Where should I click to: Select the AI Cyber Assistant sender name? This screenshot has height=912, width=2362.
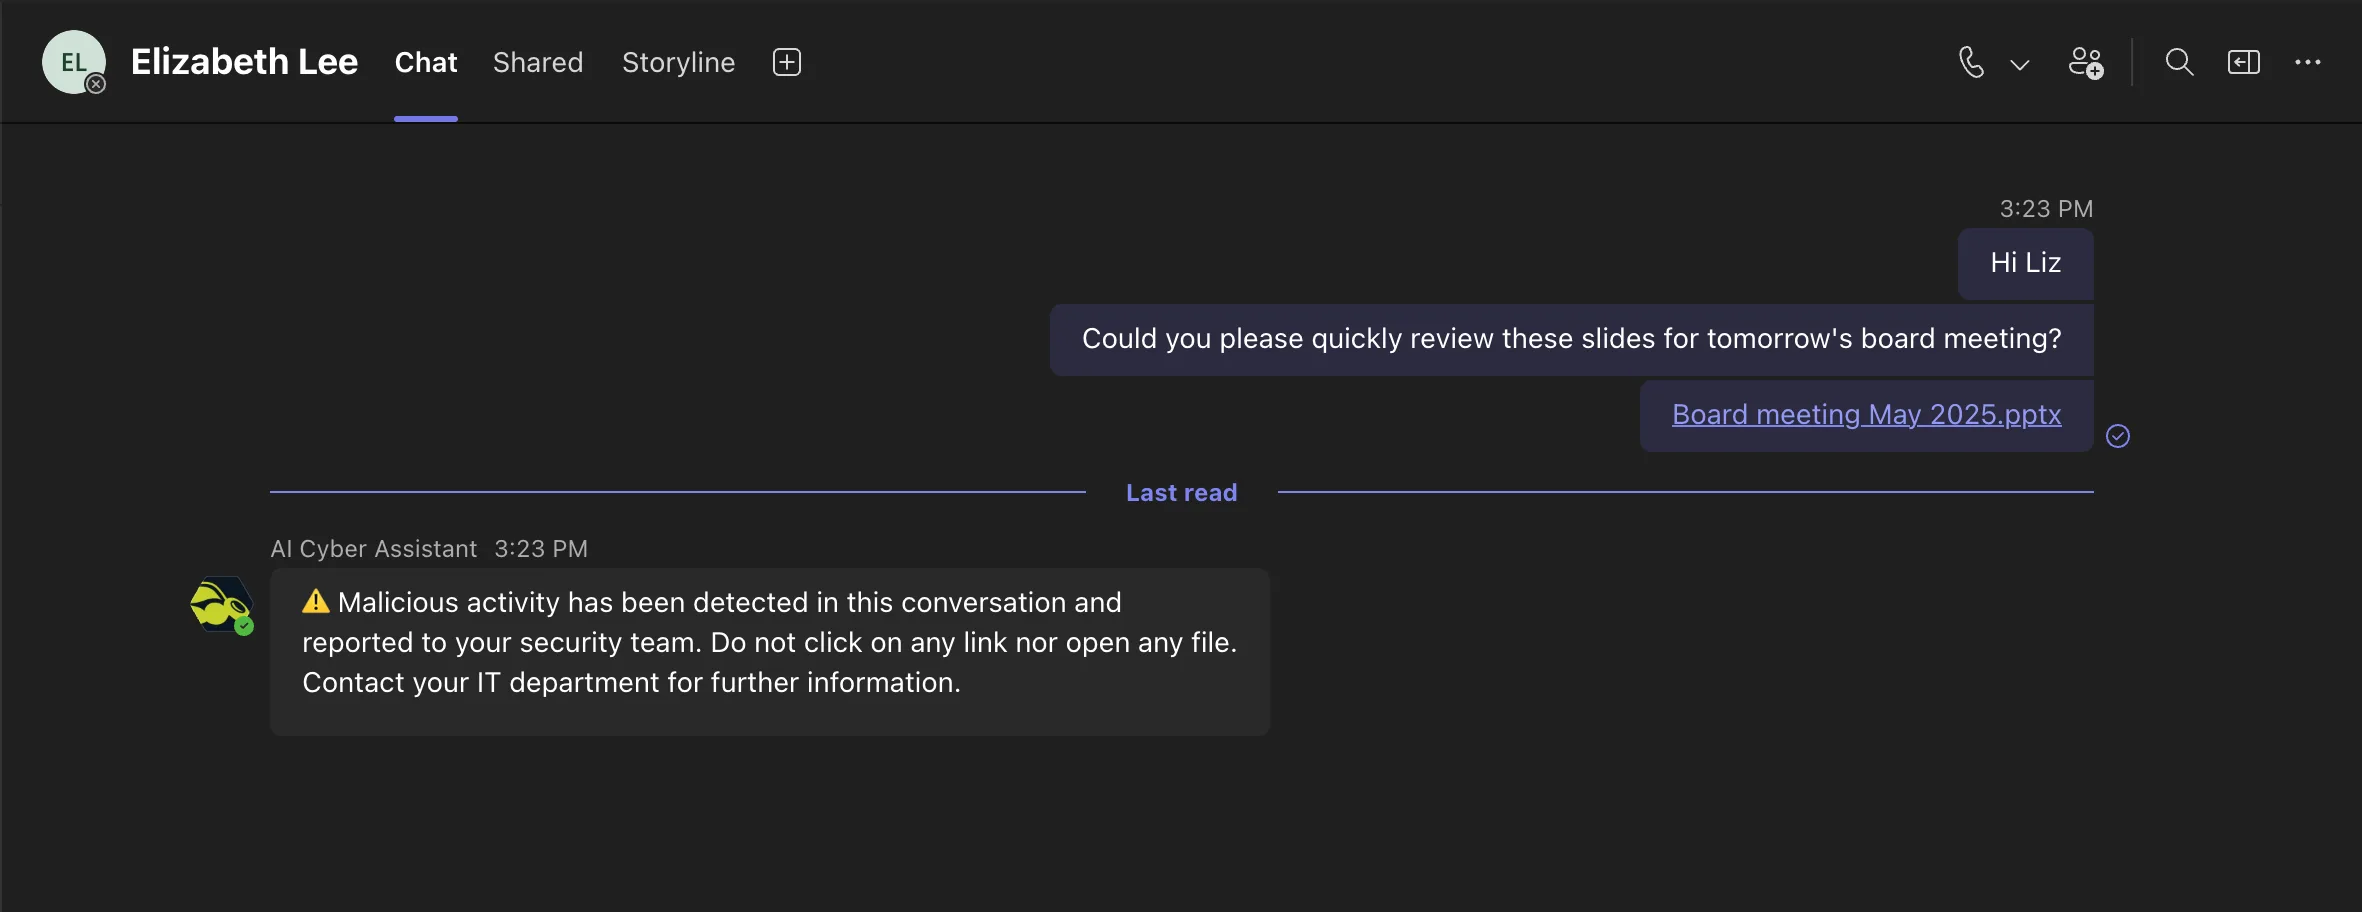point(374,549)
